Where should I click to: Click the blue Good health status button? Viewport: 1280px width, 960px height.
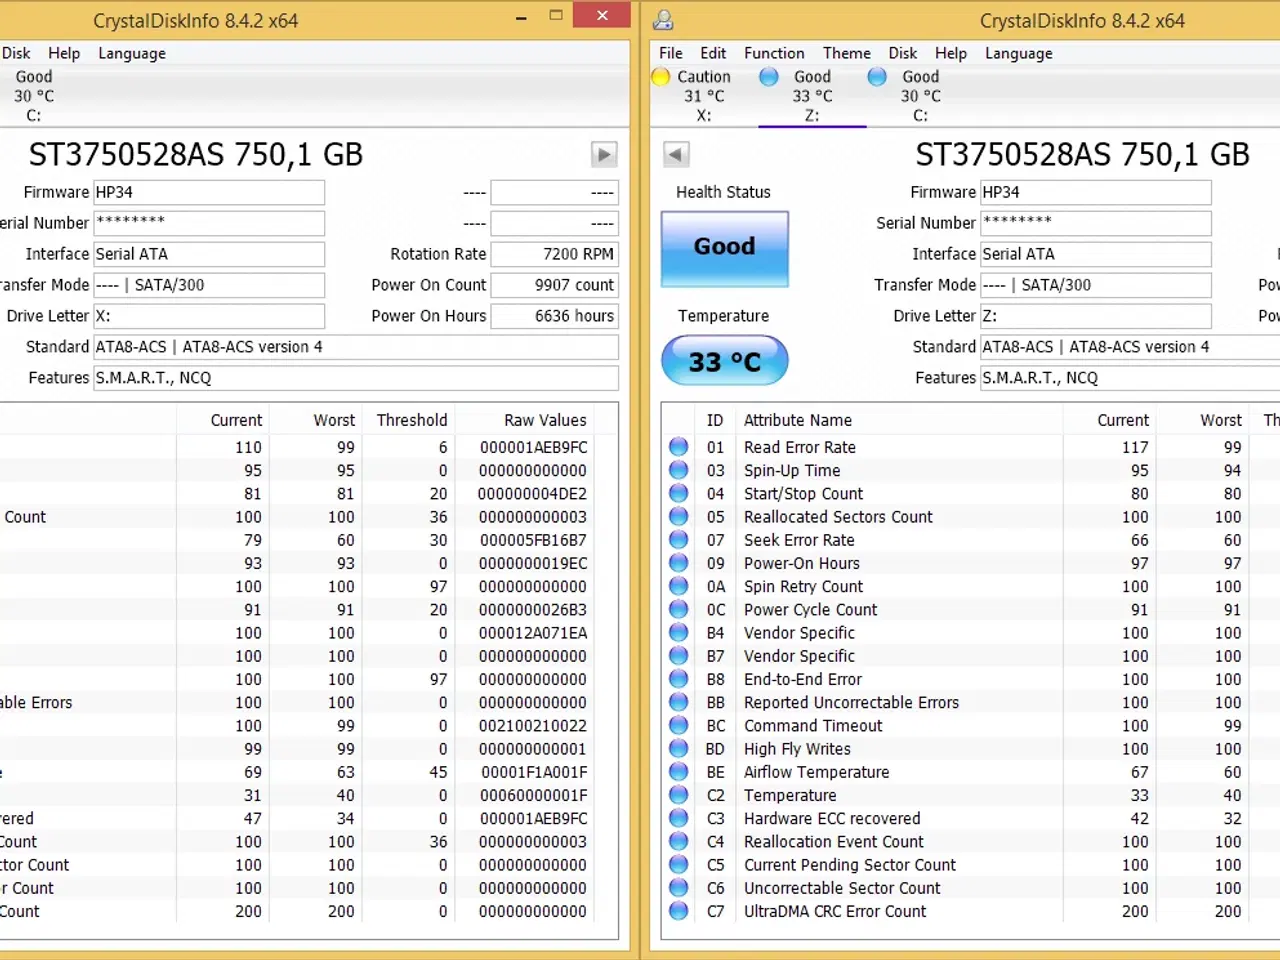pyautogui.click(x=724, y=247)
